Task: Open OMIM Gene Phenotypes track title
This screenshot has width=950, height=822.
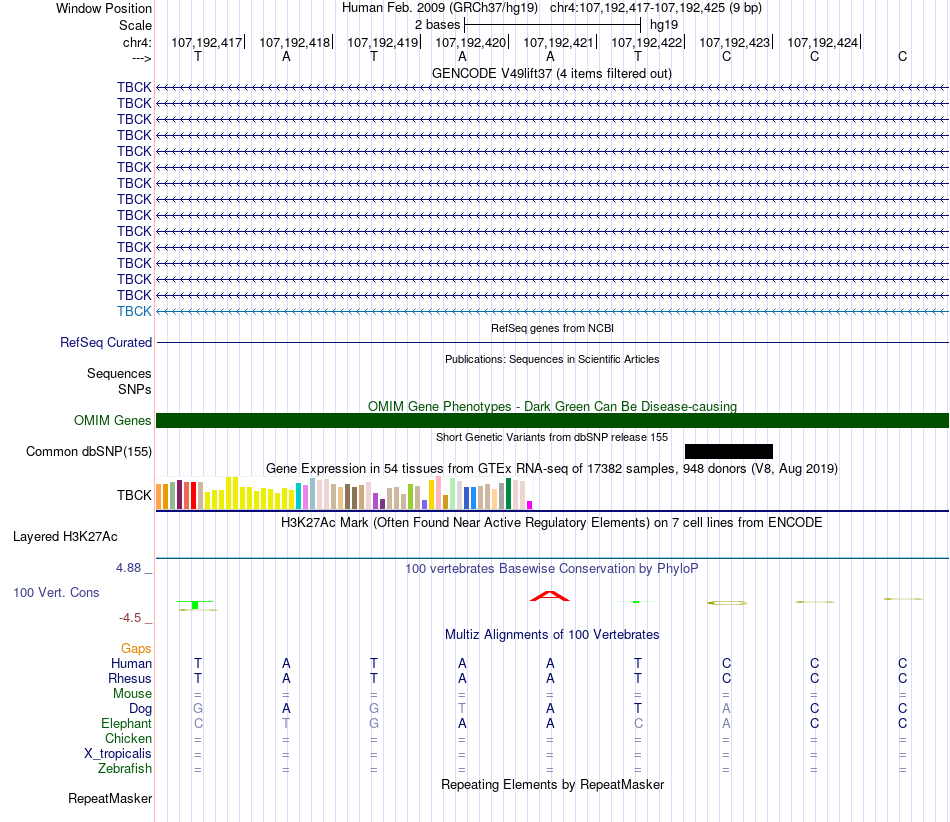Action: [x=552, y=406]
